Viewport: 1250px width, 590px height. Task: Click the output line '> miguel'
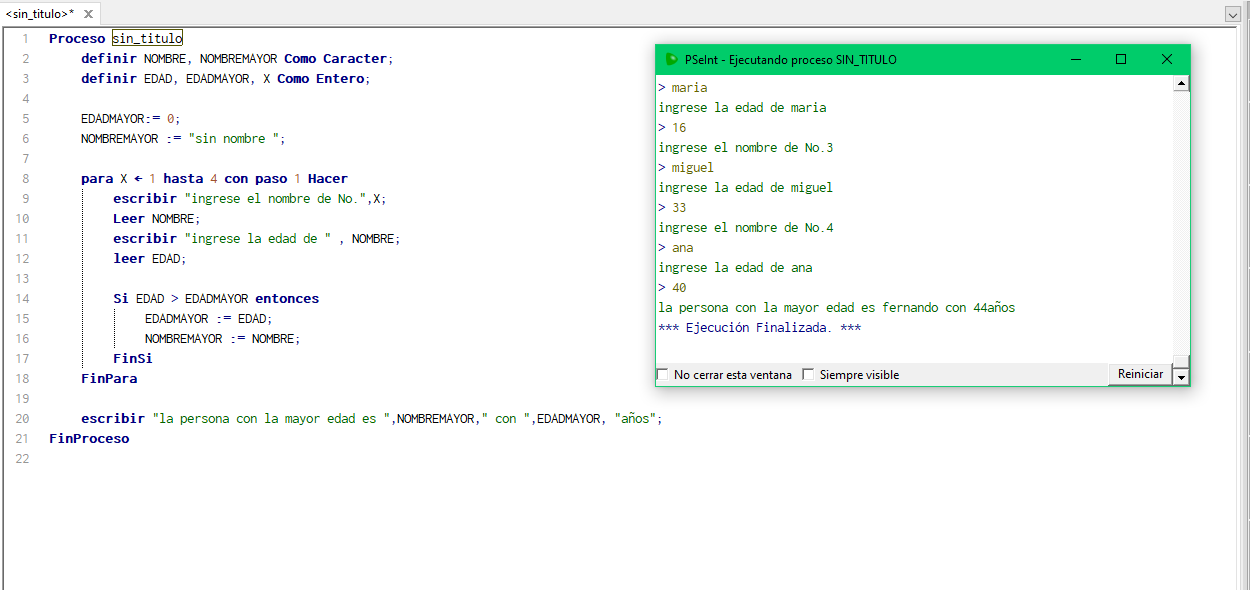(x=686, y=167)
